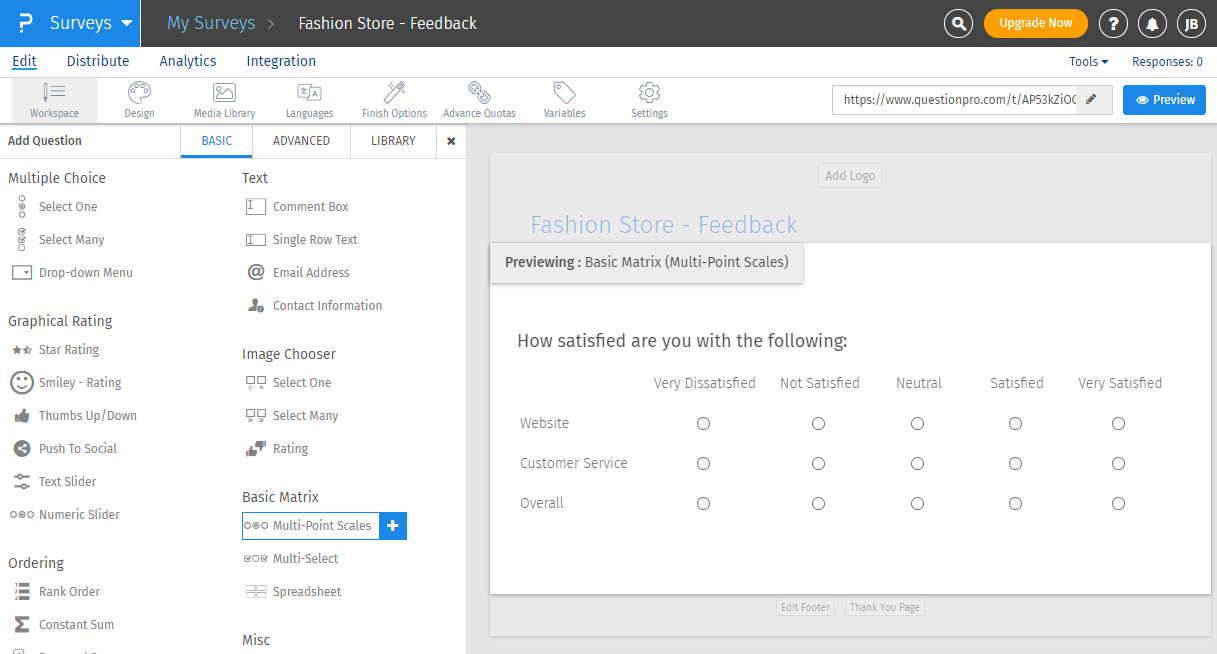Open the Design toolbar section
The width and height of the screenshot is (1217, 654).
coord(139,100)
